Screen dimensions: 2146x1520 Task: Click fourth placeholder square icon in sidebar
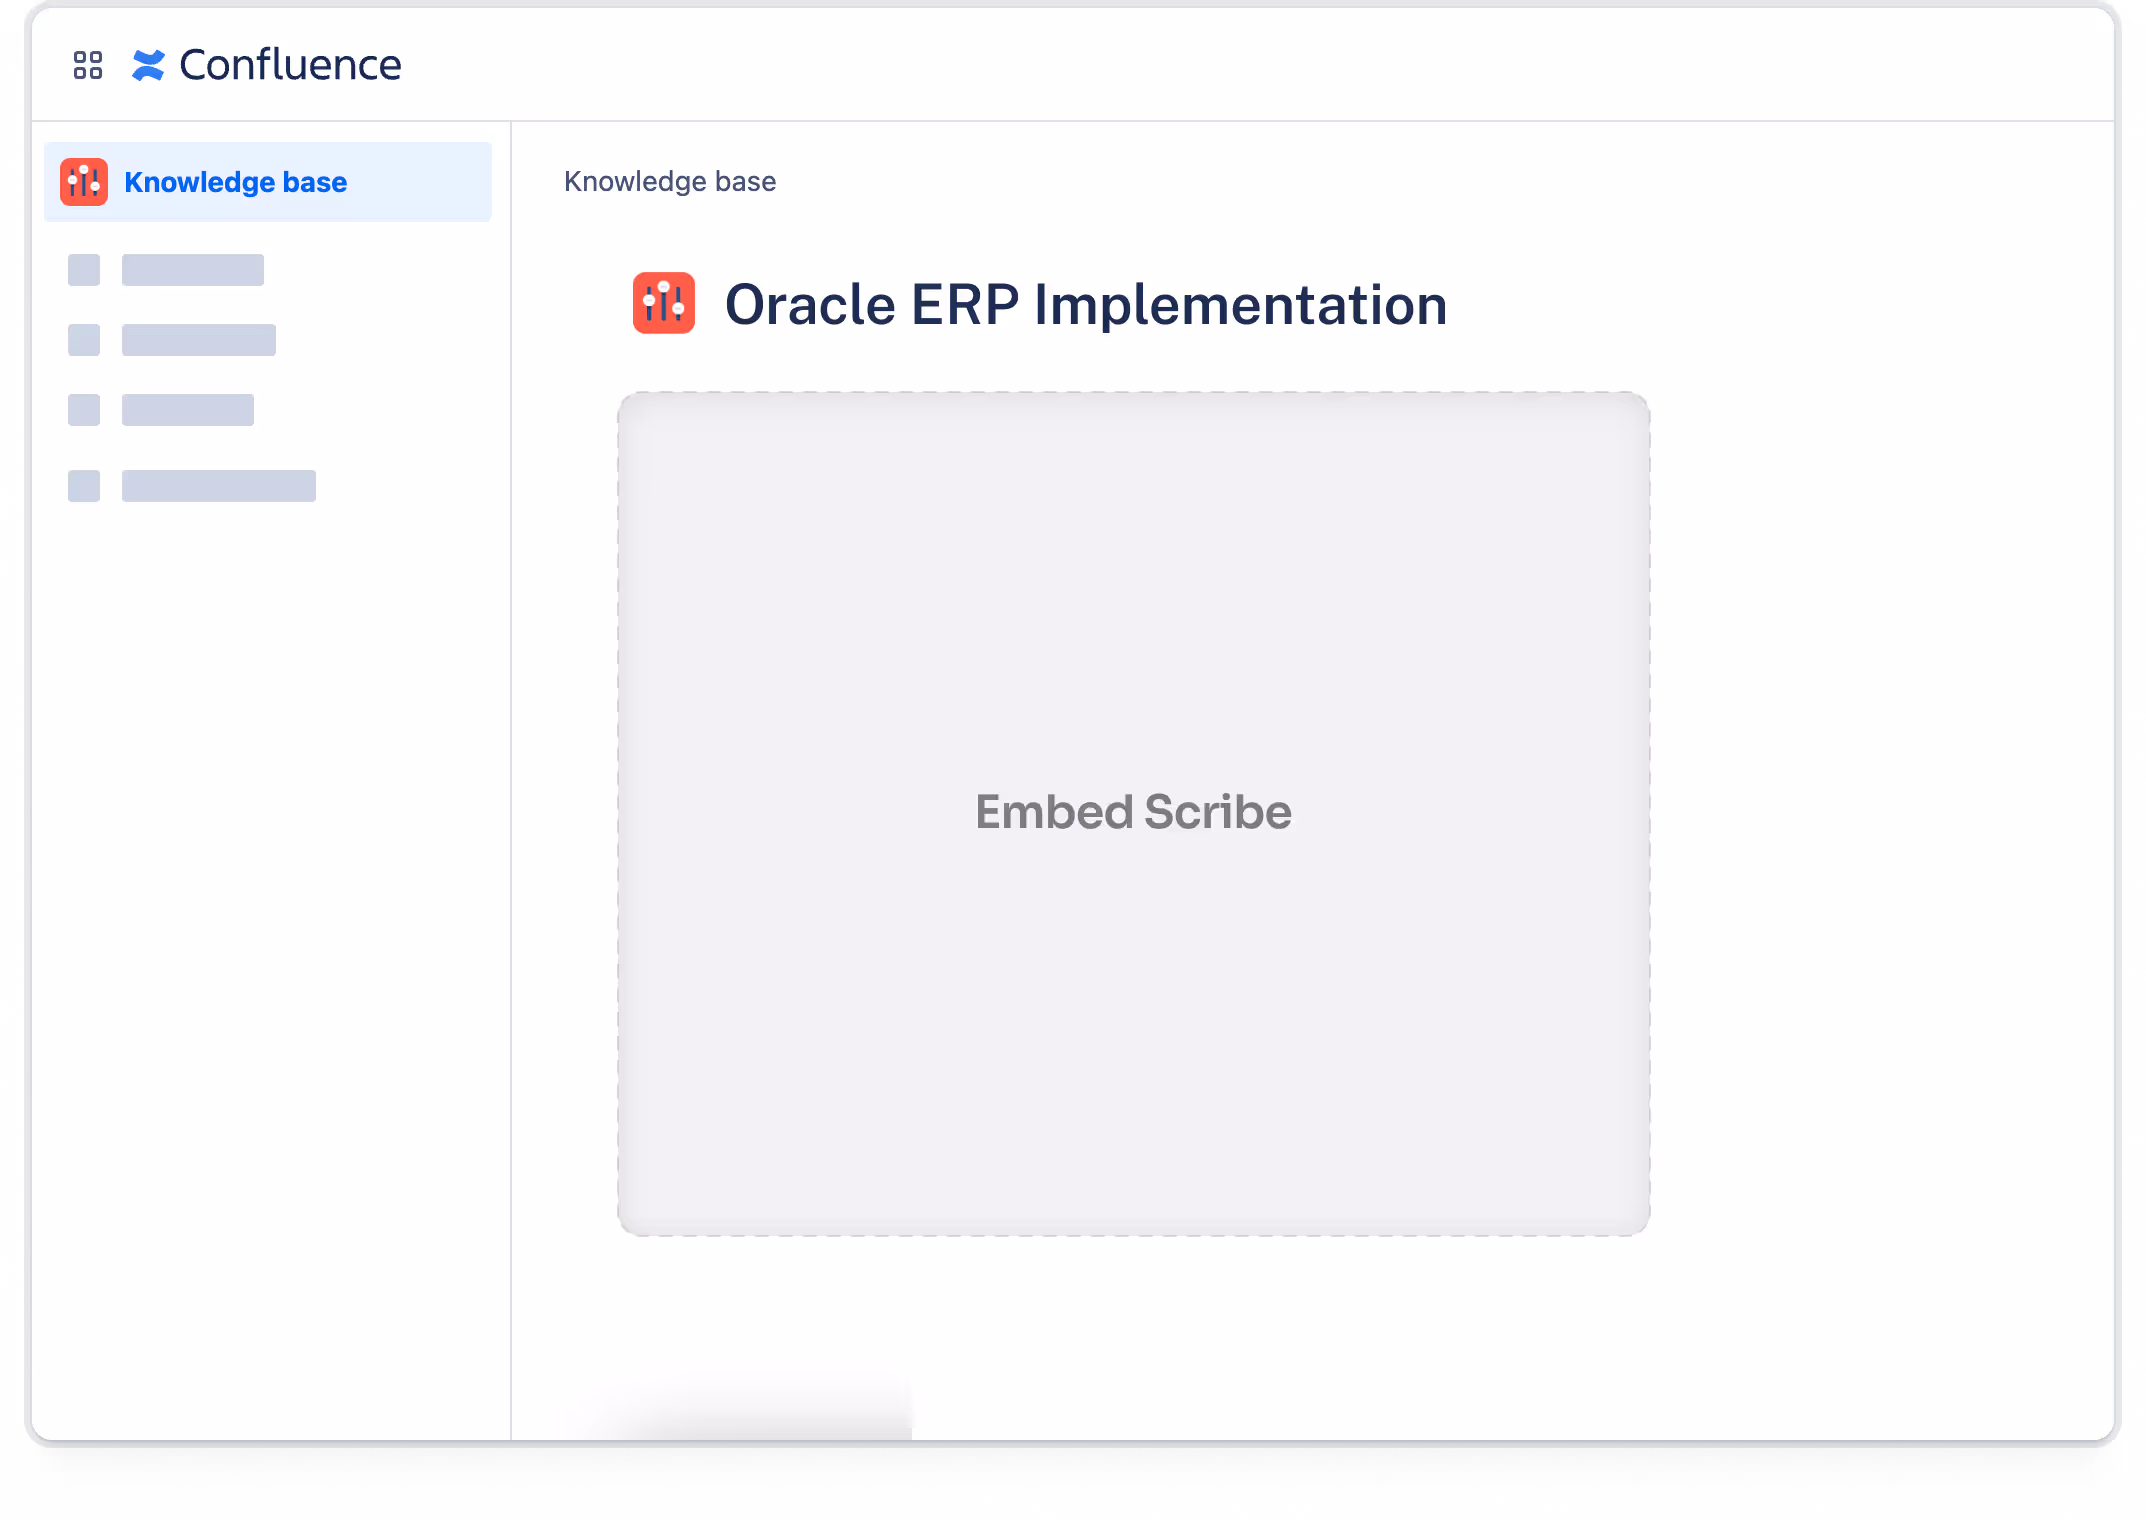(x=84, y=486)
